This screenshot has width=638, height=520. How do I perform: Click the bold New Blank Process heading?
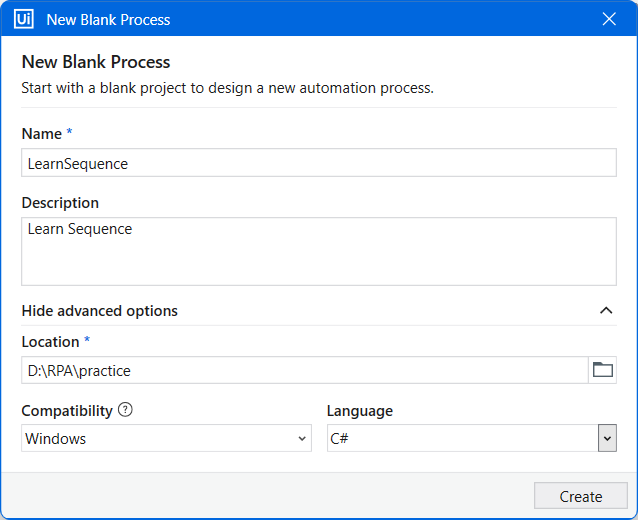coord(96,62)
